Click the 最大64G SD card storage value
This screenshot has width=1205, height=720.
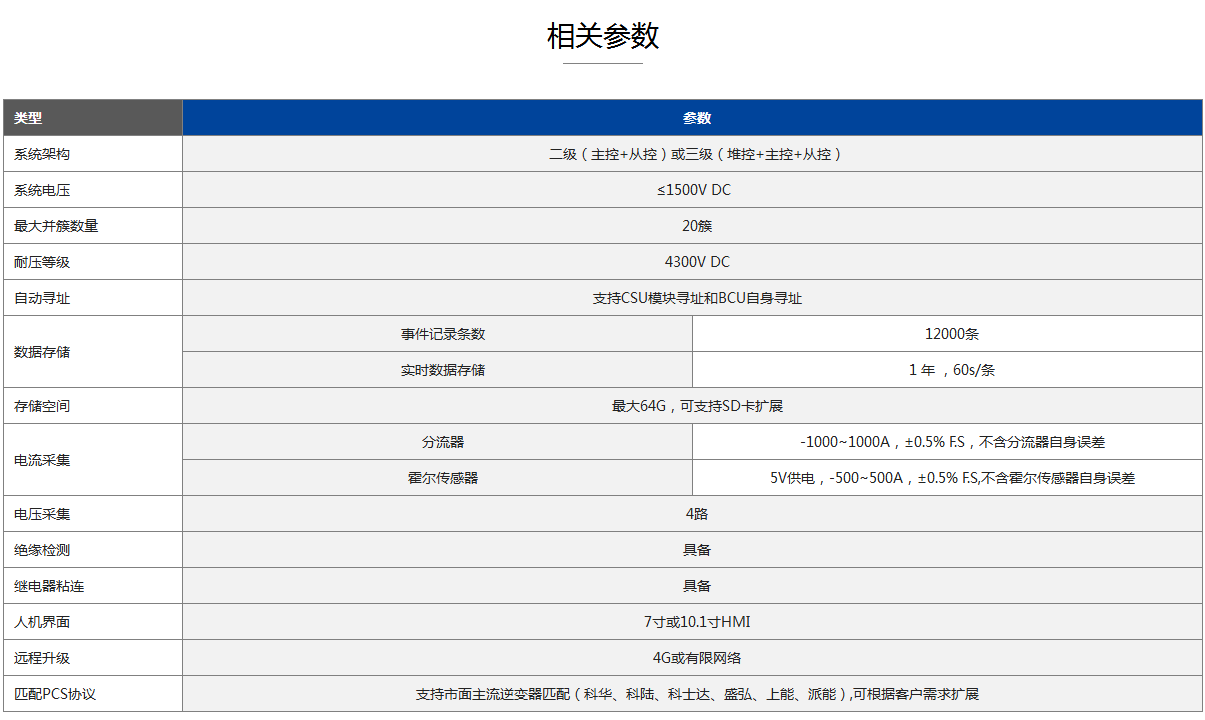tap(697, 406)
